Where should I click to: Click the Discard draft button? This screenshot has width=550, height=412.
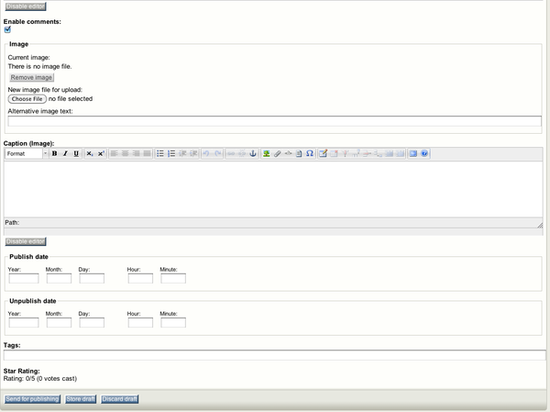tap(120, 399)
